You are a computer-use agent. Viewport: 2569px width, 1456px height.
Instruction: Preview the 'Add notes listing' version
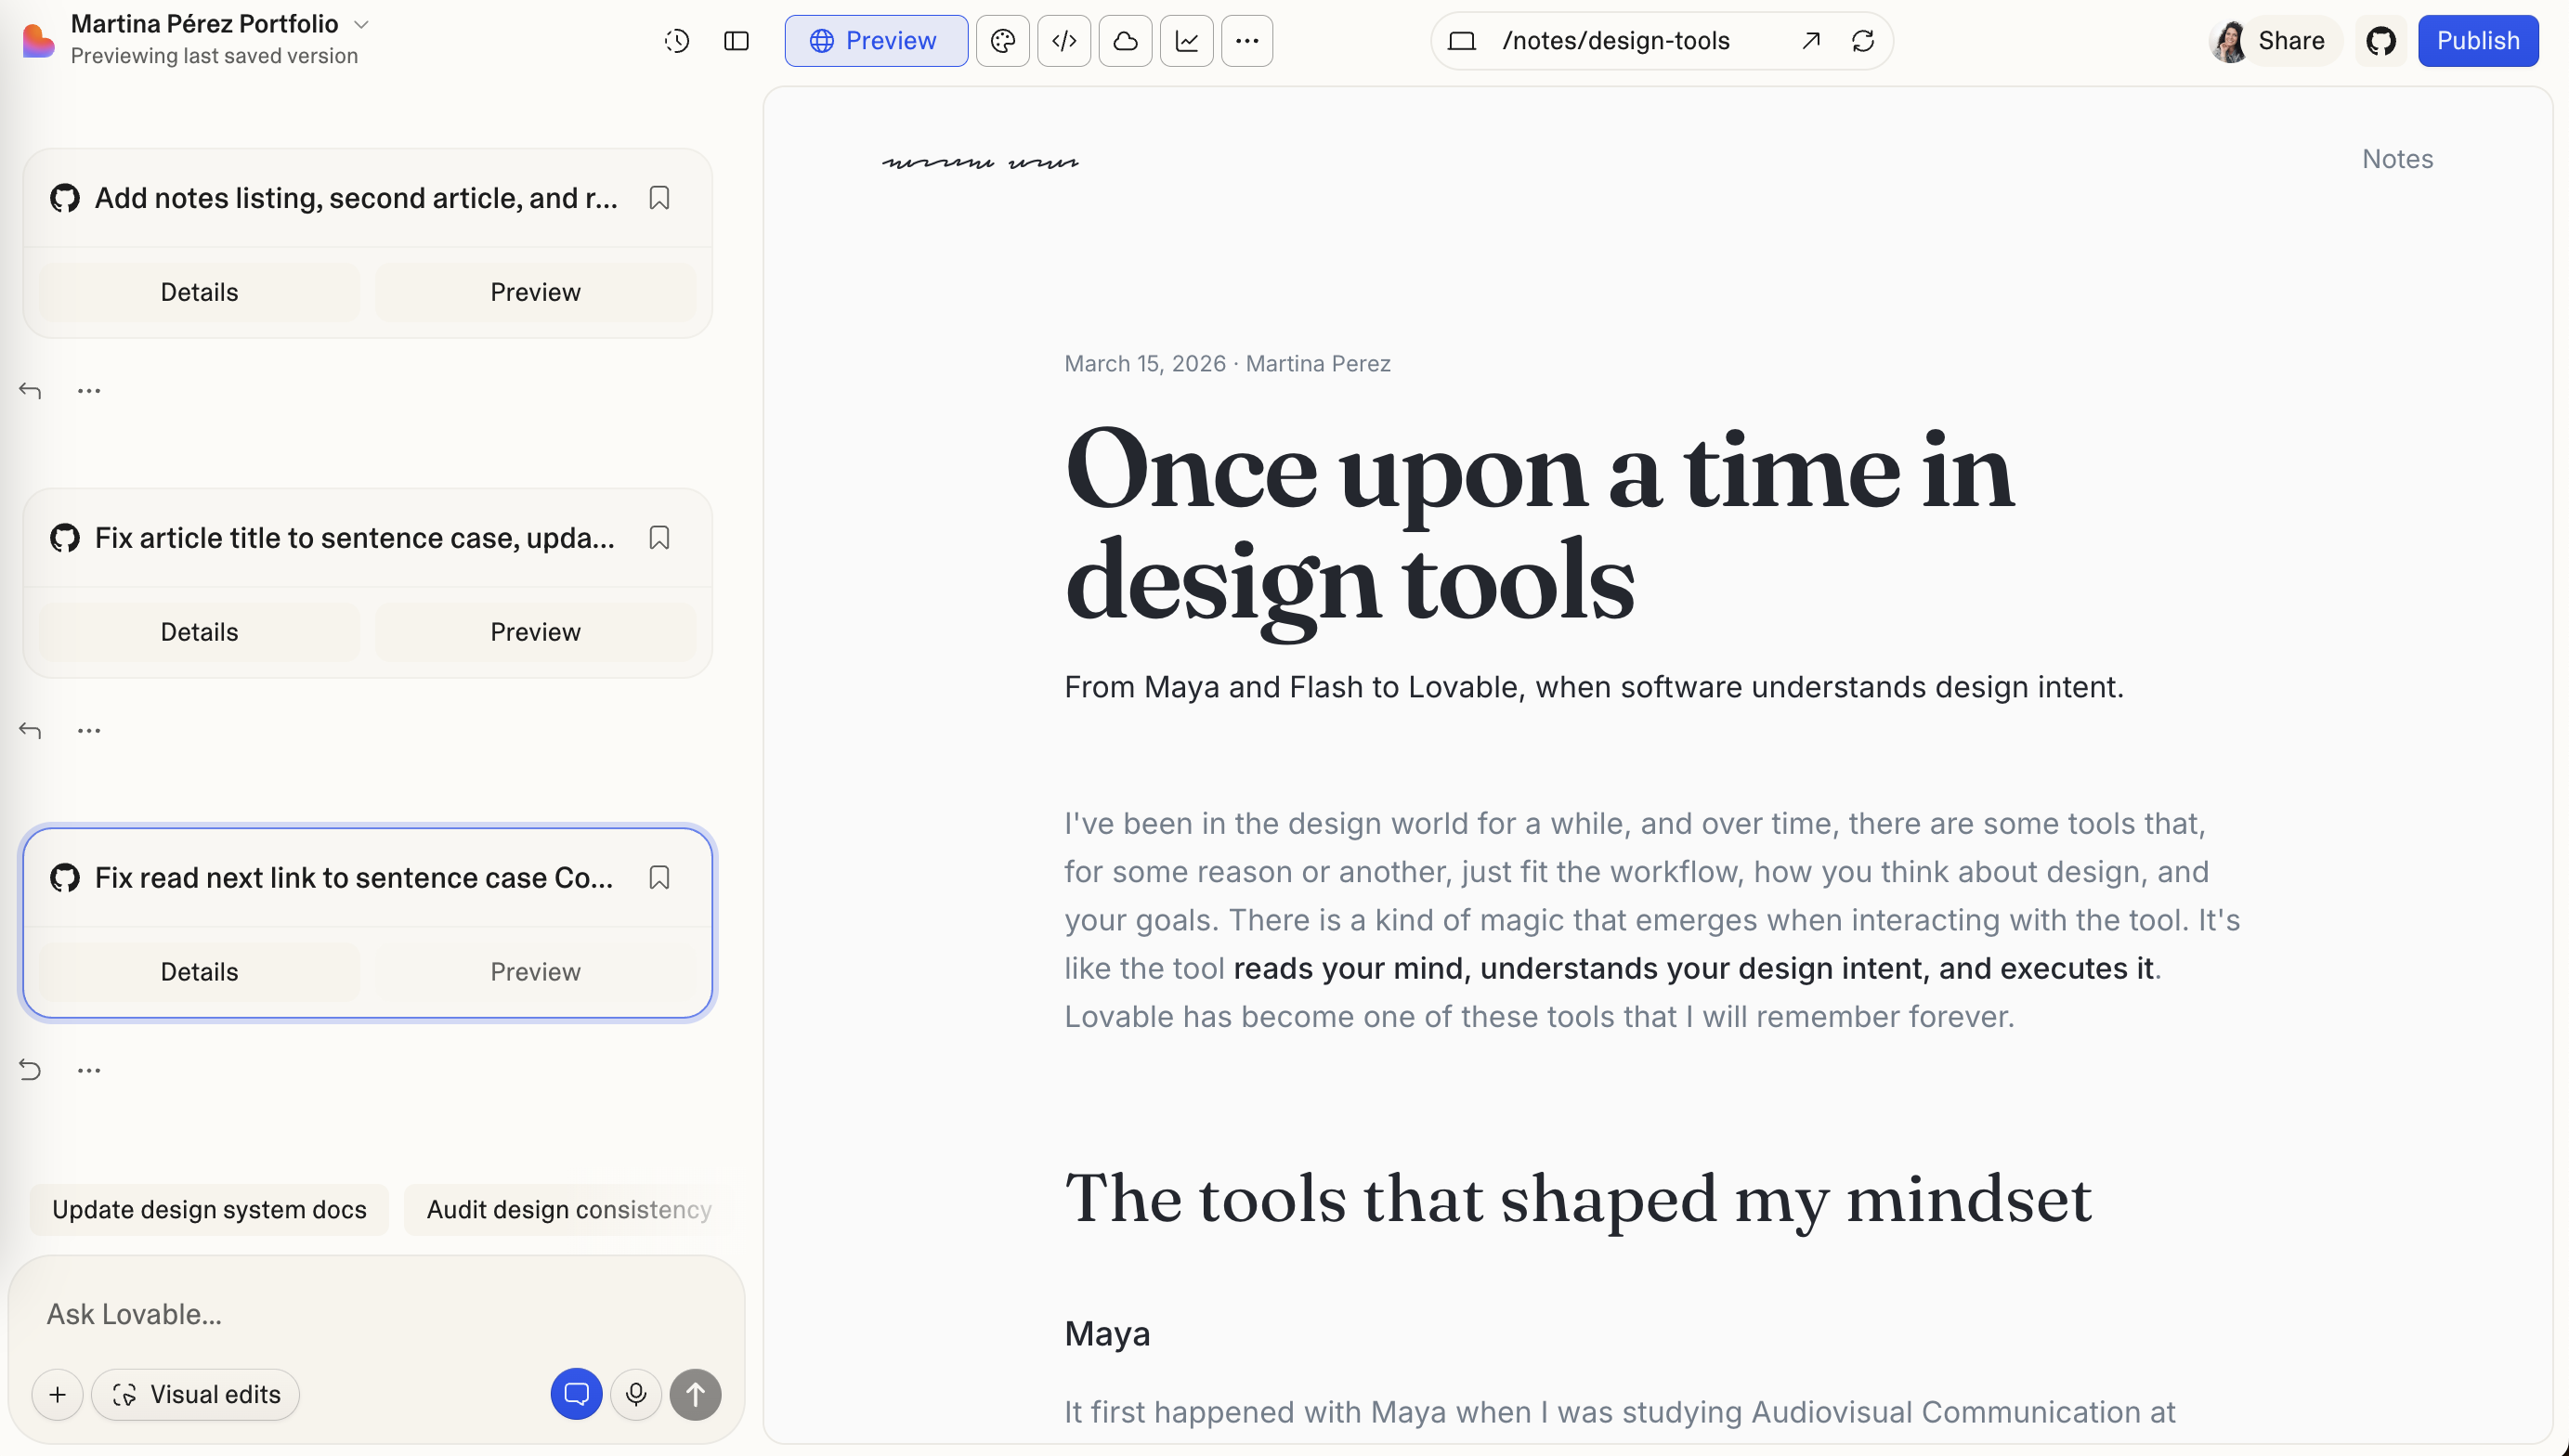[535, 292]
